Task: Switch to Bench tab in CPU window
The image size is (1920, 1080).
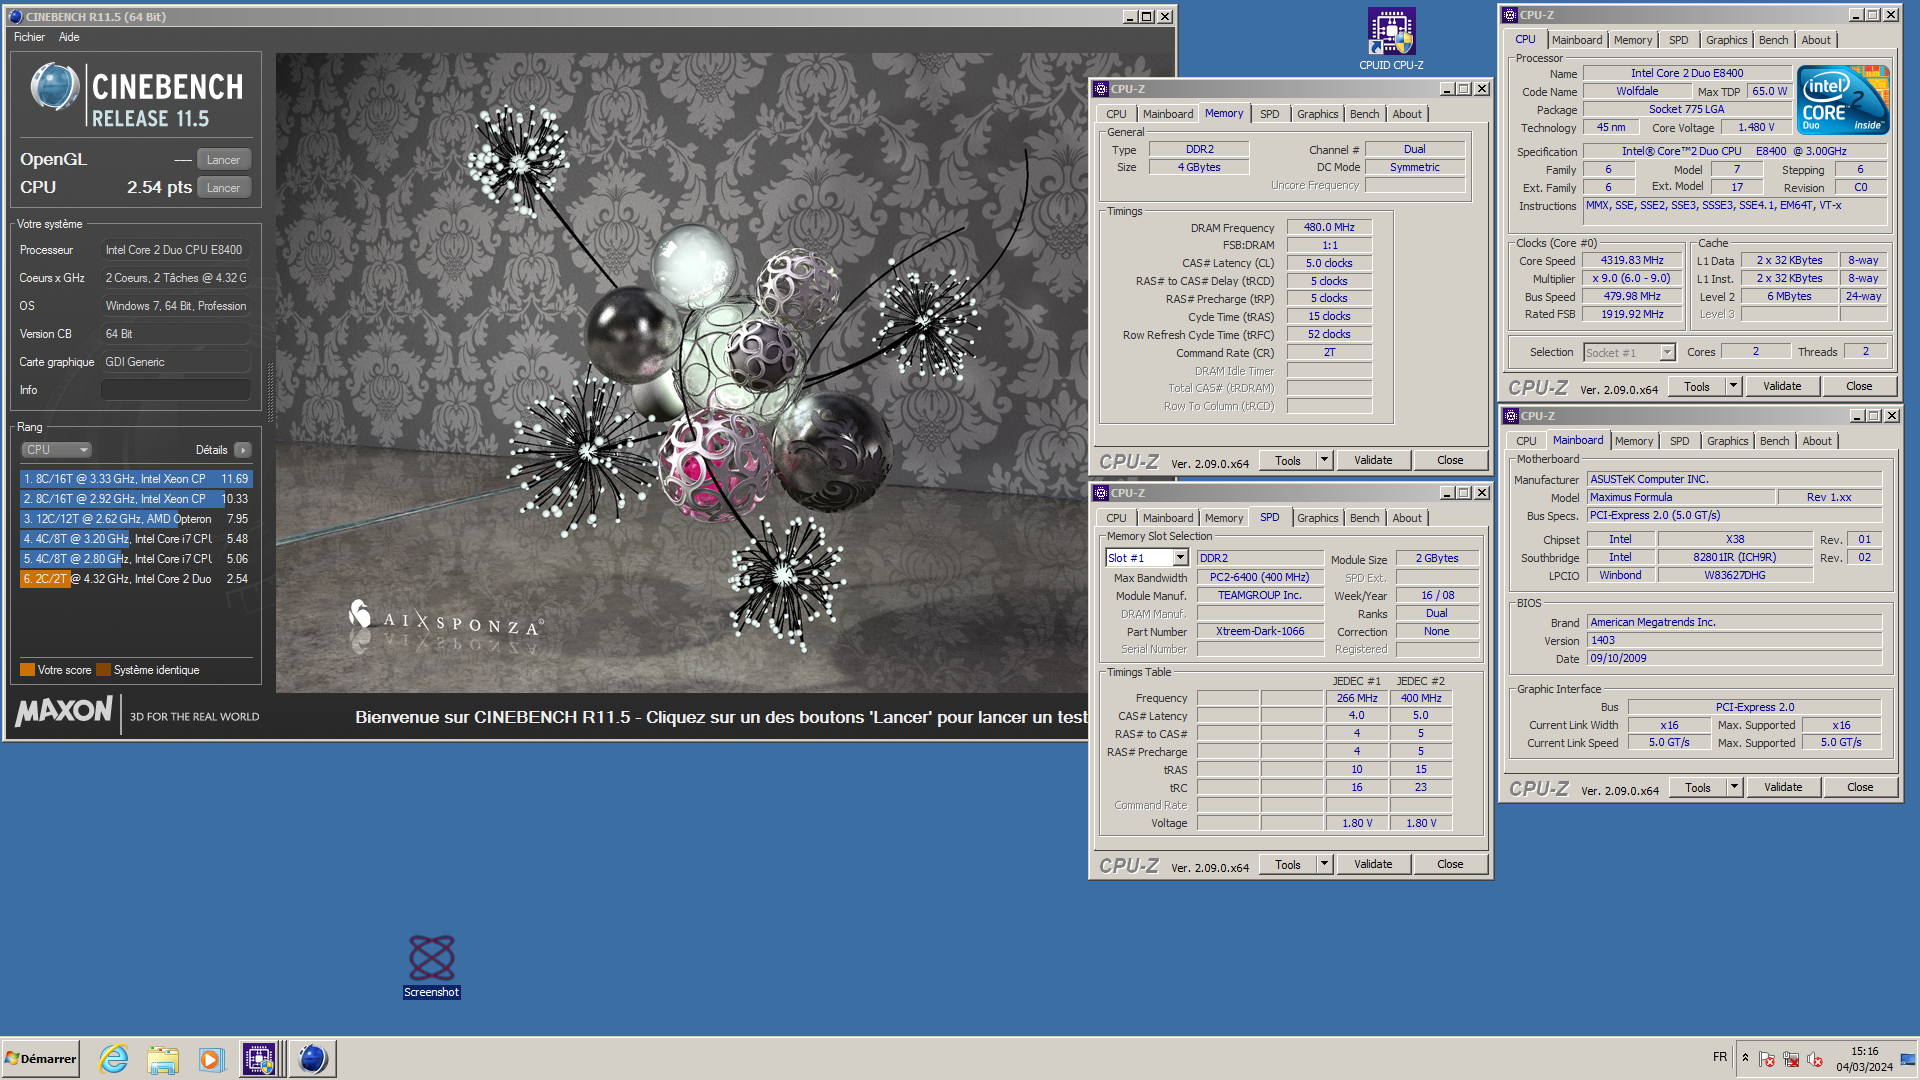Action: tap(1773, 40)
